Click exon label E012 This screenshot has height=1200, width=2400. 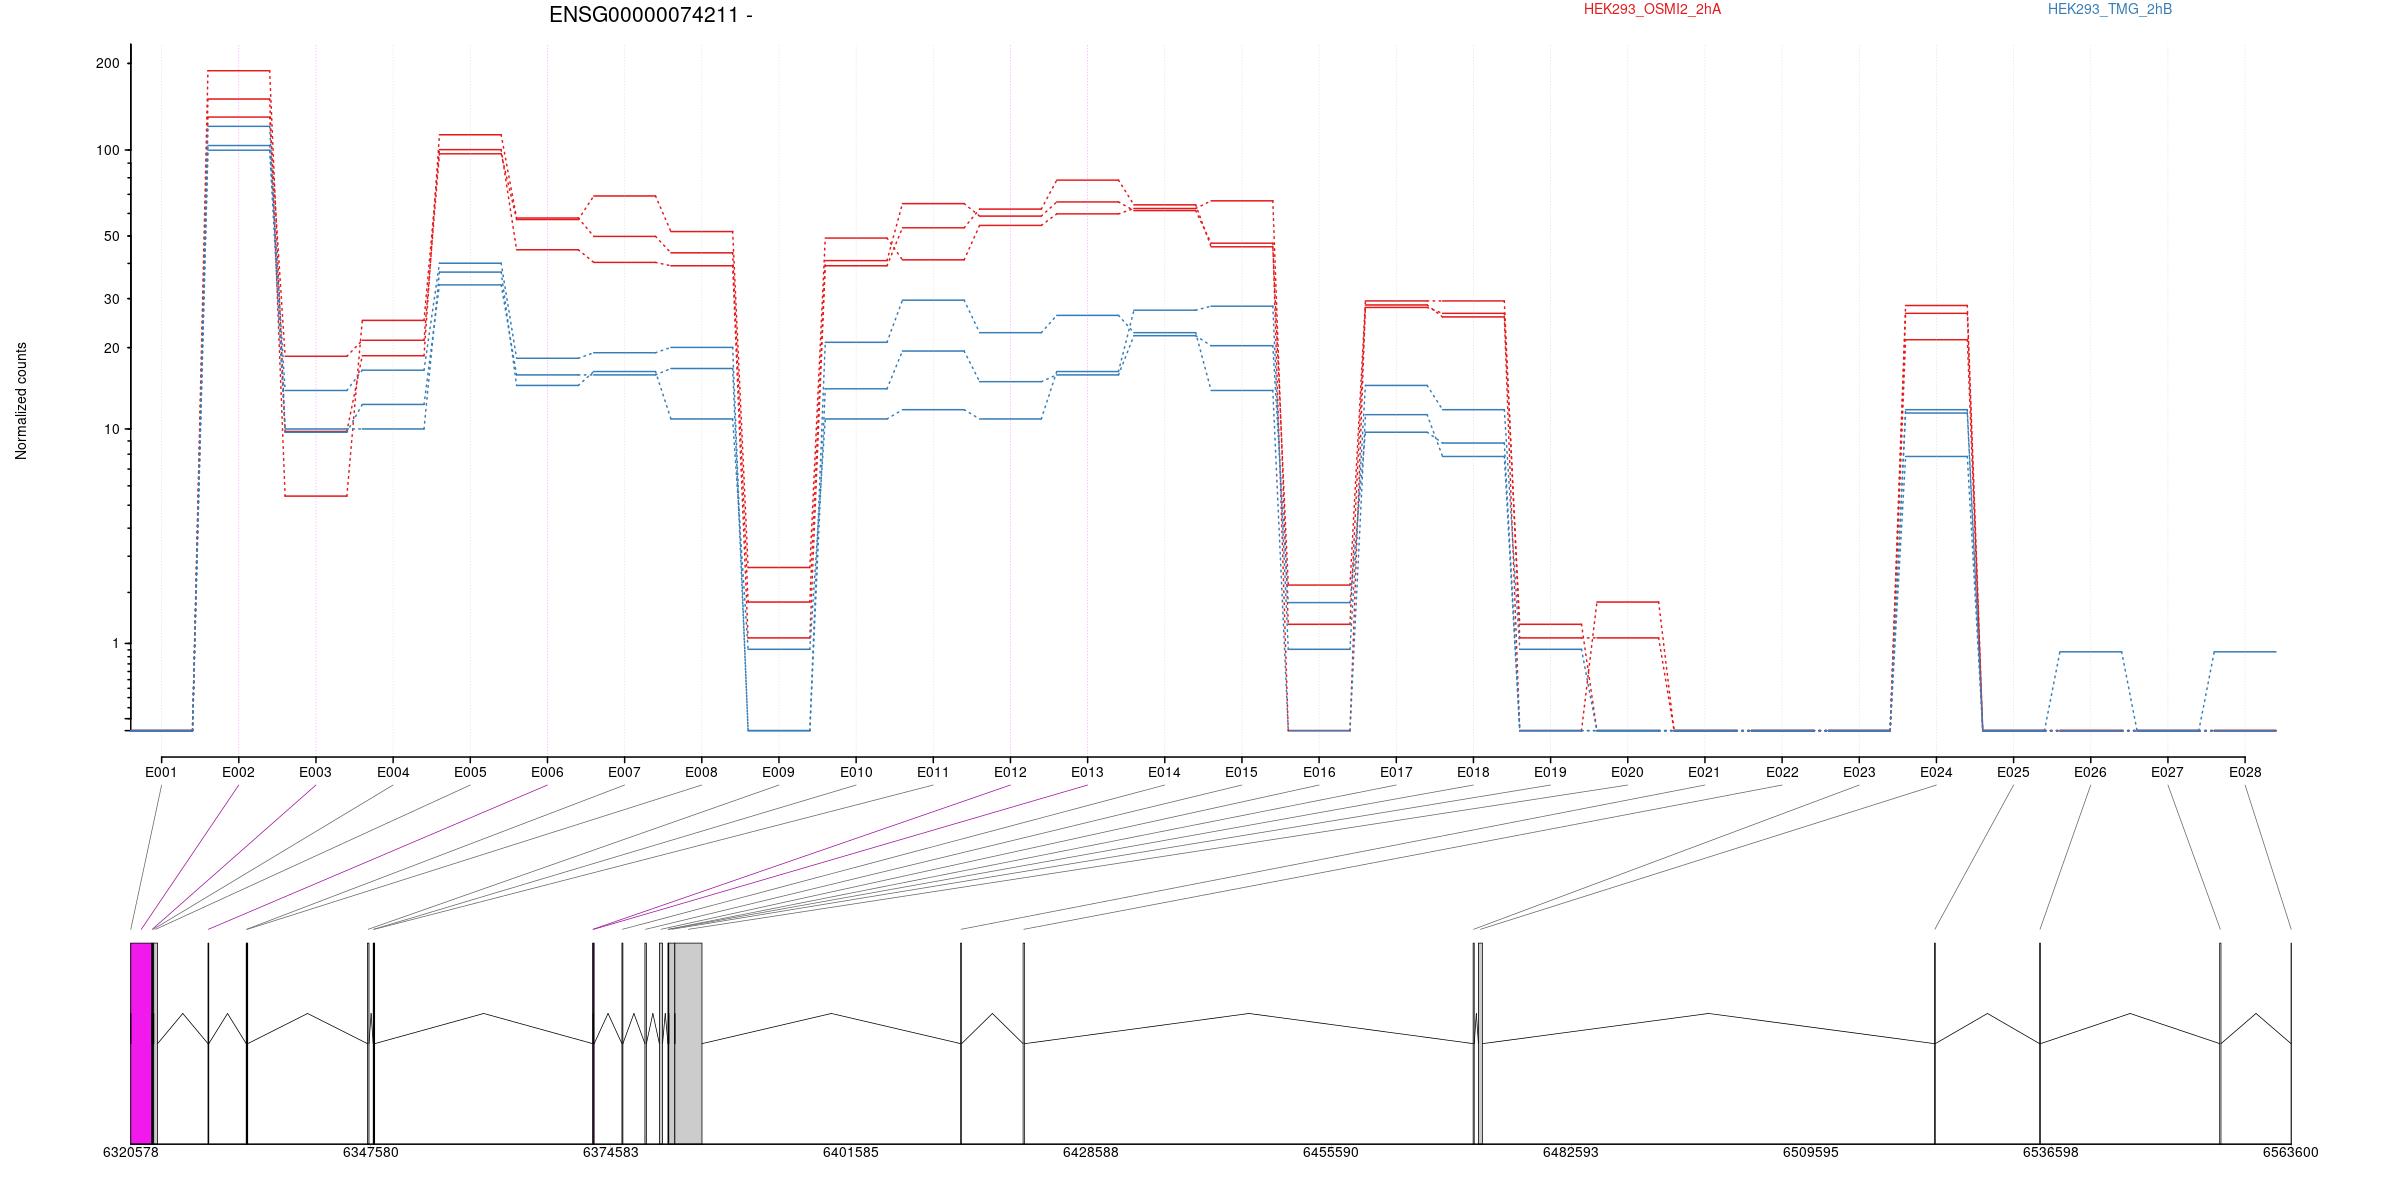point(1010,772)
